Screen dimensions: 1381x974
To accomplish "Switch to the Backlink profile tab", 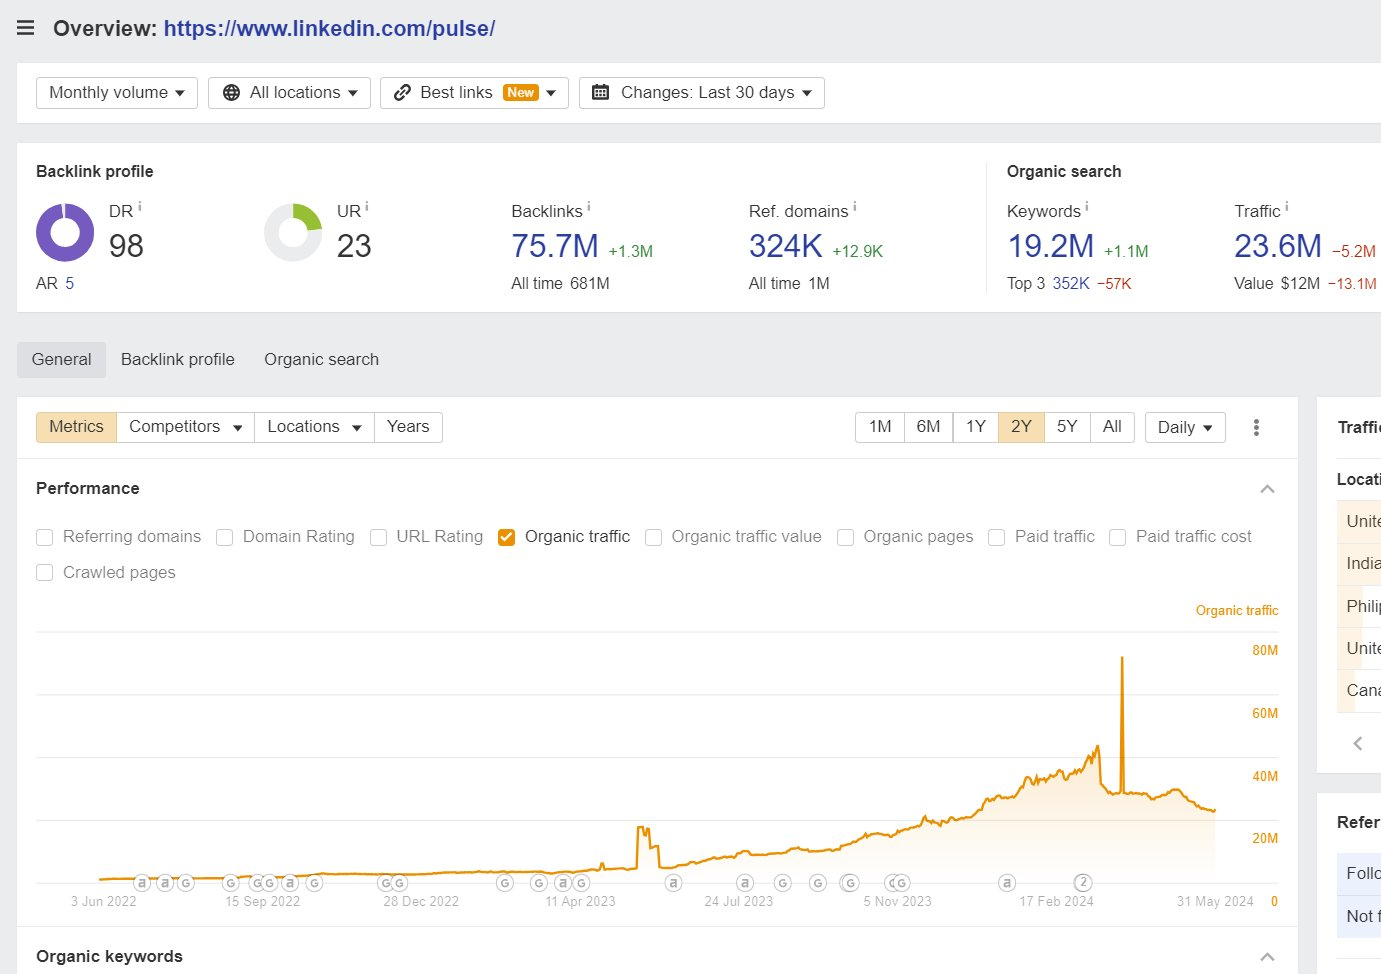I will pyautogui.click(x=178, y=359).
